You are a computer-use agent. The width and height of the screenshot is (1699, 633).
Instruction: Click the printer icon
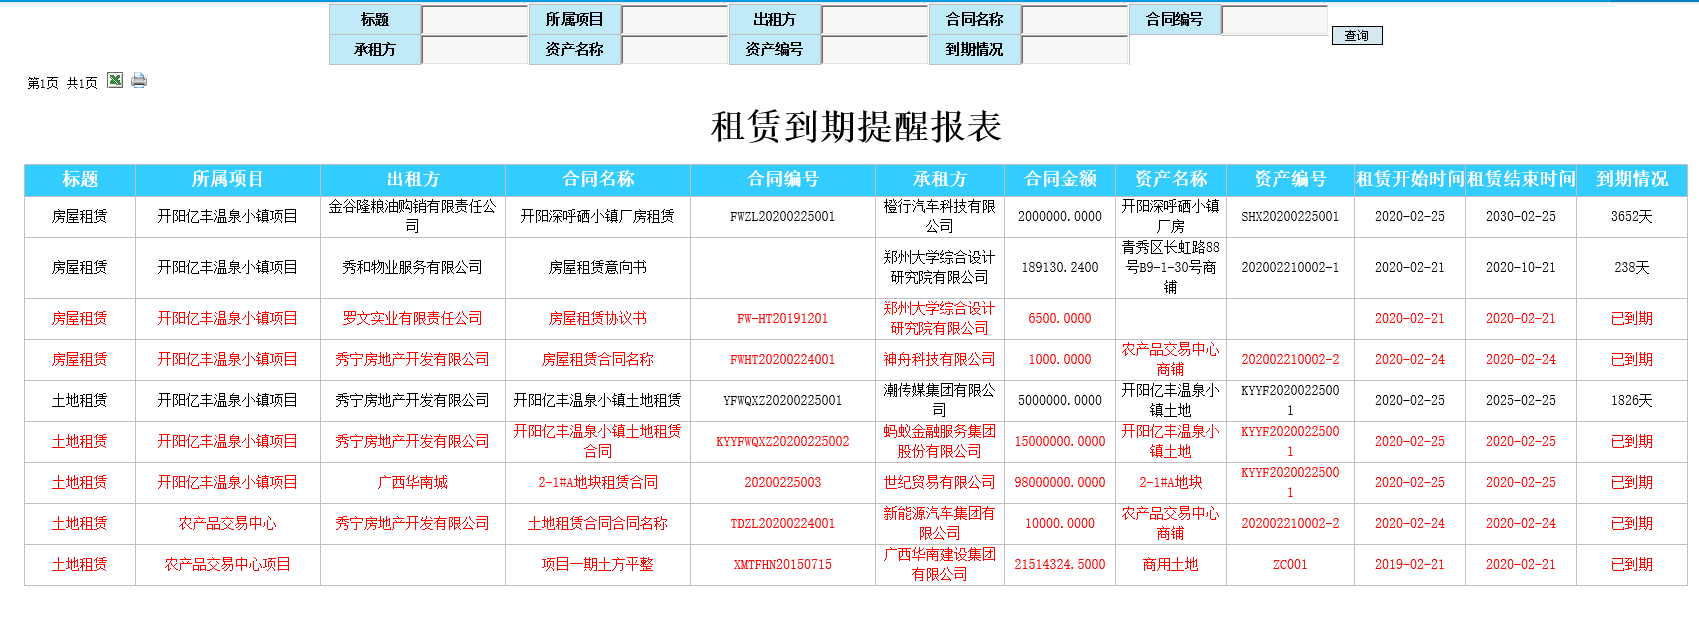139,80
